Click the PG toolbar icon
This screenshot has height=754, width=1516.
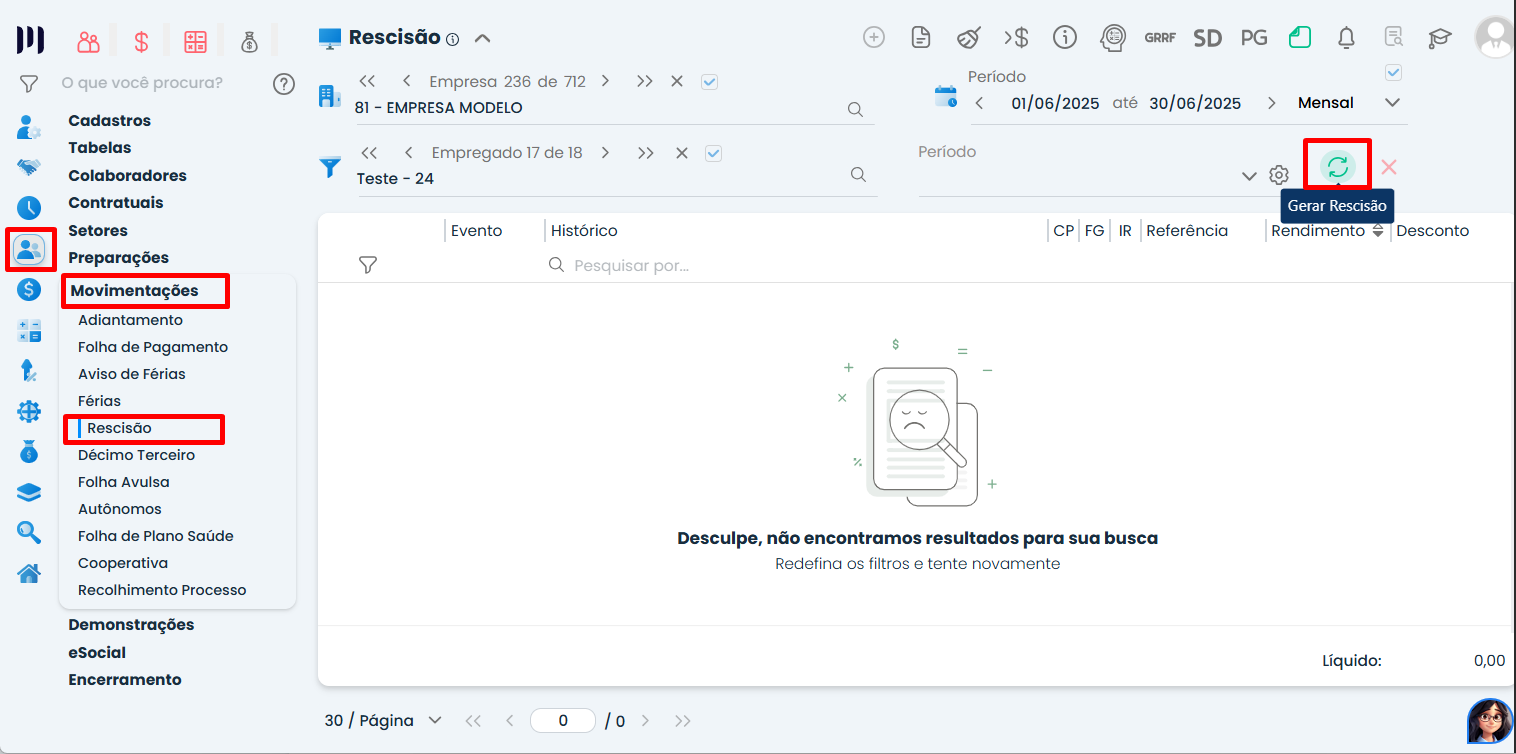(x=1253, y=38)
